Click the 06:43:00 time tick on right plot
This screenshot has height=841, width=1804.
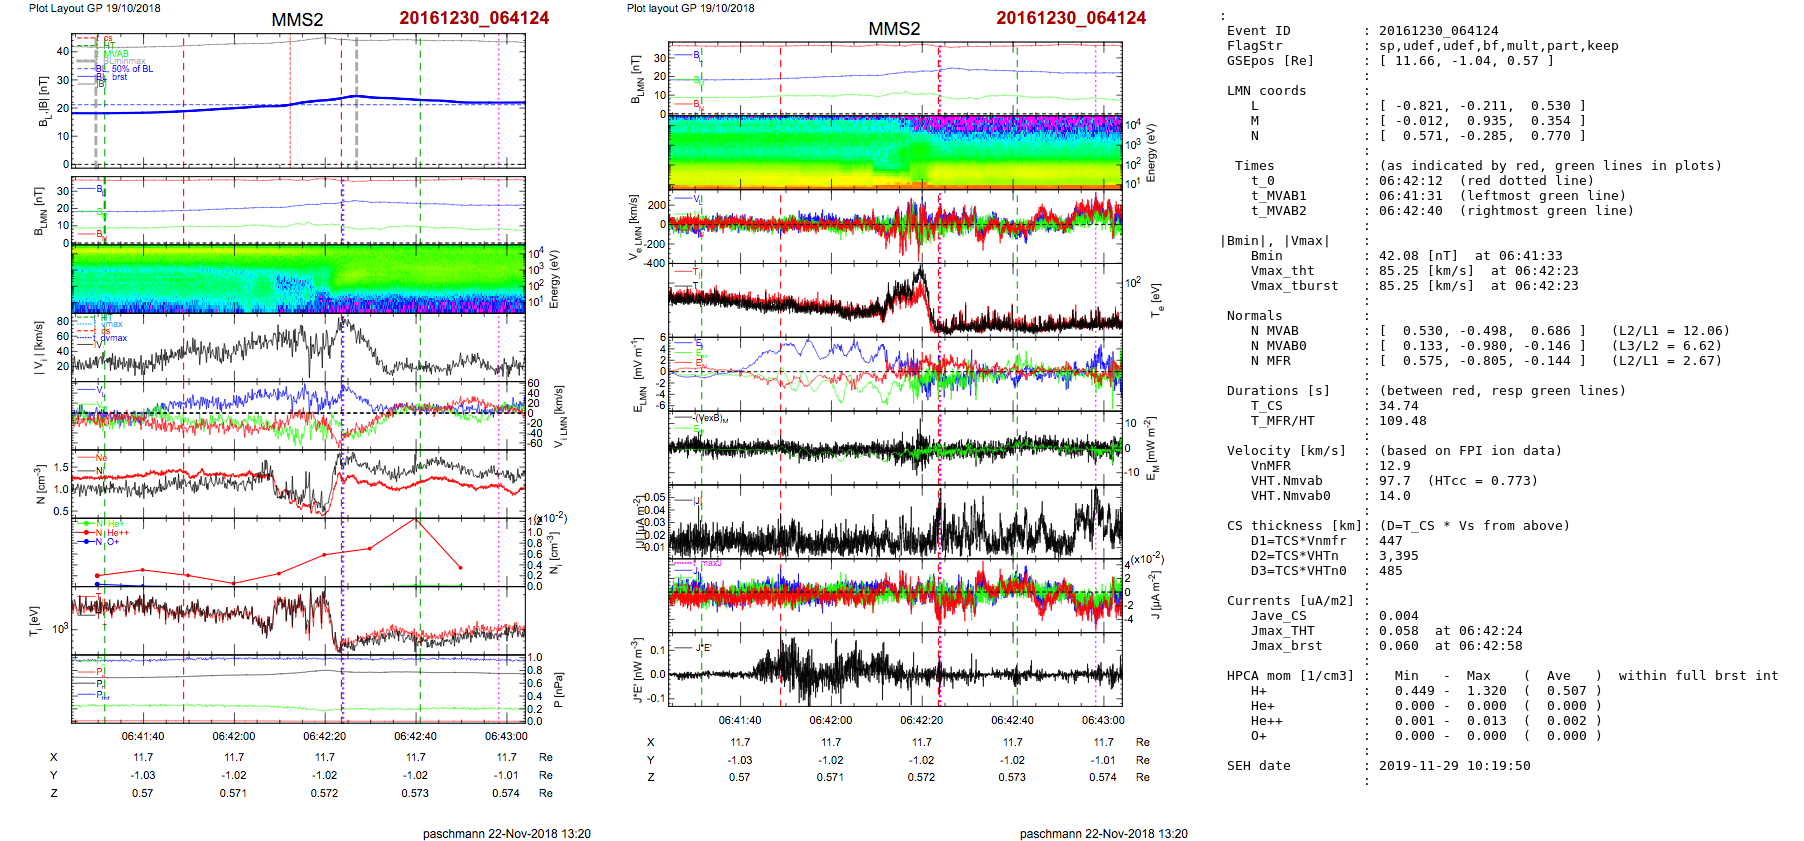(x=1102, y=720)
